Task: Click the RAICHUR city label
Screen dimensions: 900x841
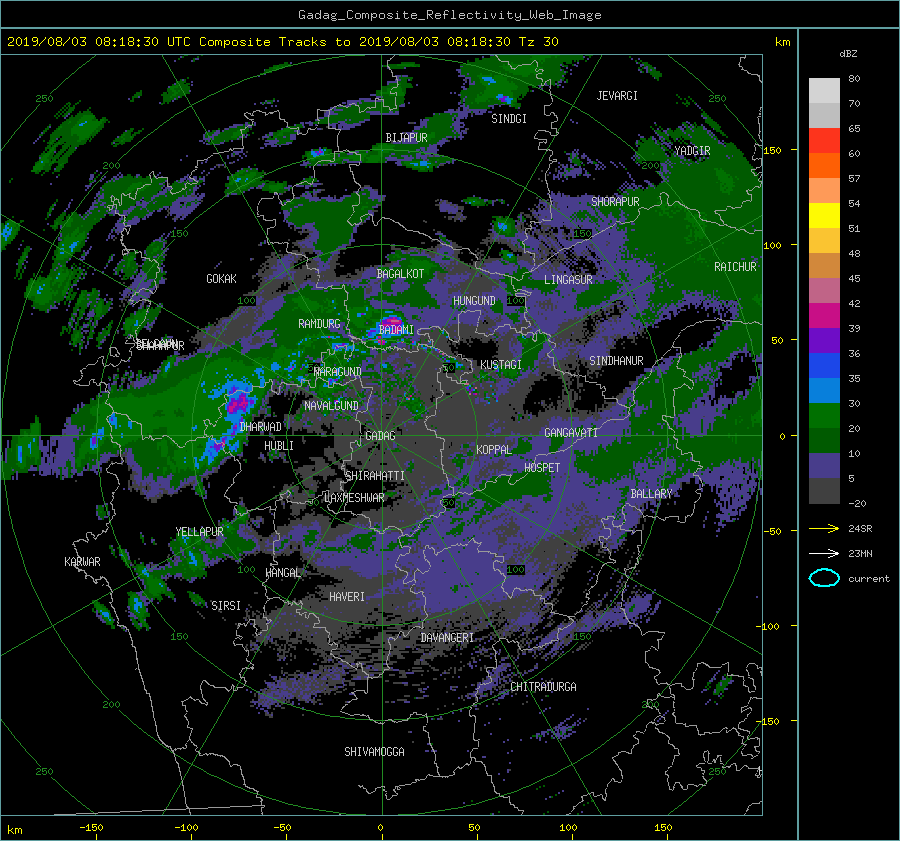Action: click(735, 267)
